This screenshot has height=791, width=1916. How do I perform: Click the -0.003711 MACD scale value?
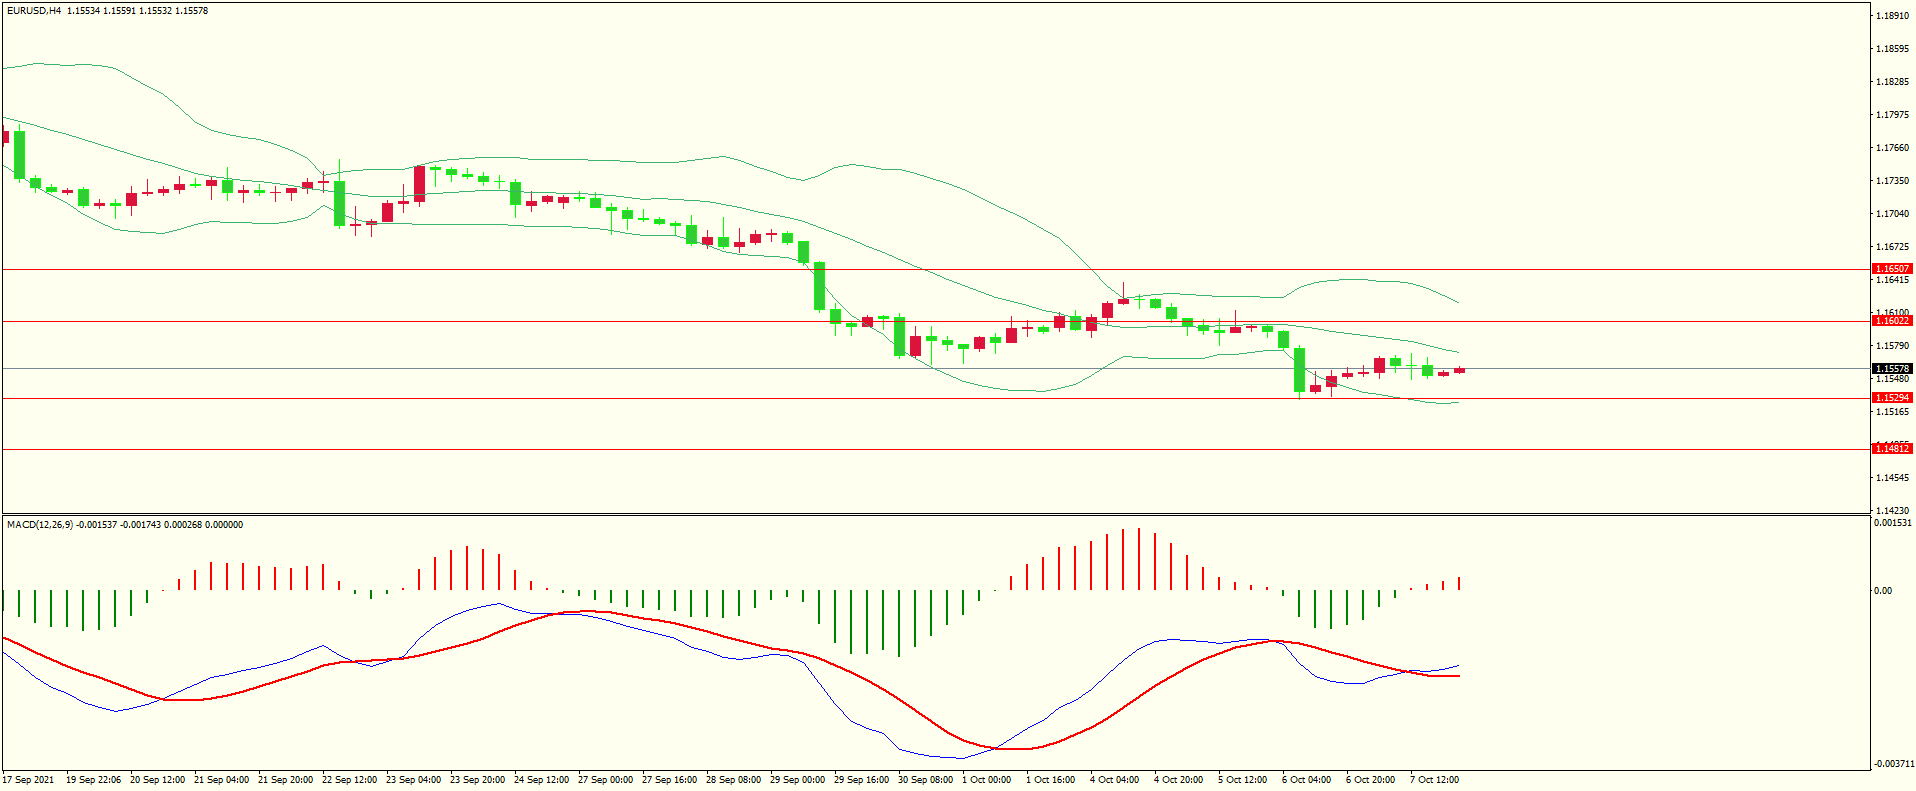tap(1893, 764)
